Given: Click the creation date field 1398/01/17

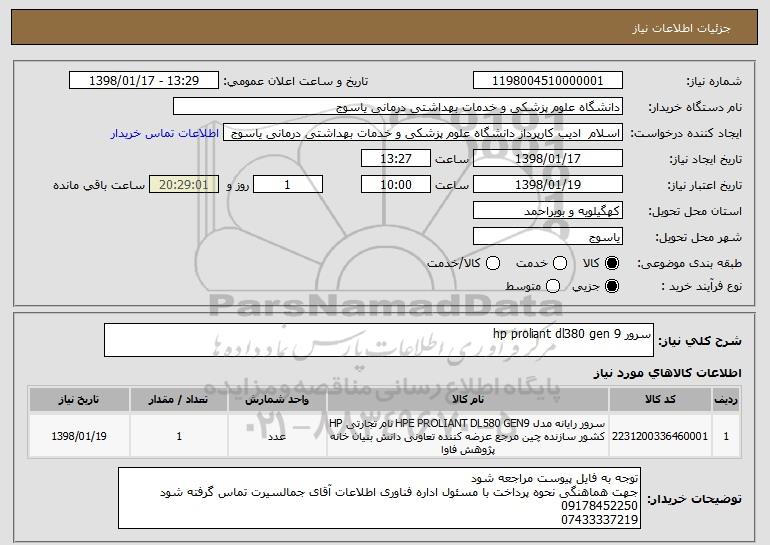Looking at the screenshot, I should (548, 159).
